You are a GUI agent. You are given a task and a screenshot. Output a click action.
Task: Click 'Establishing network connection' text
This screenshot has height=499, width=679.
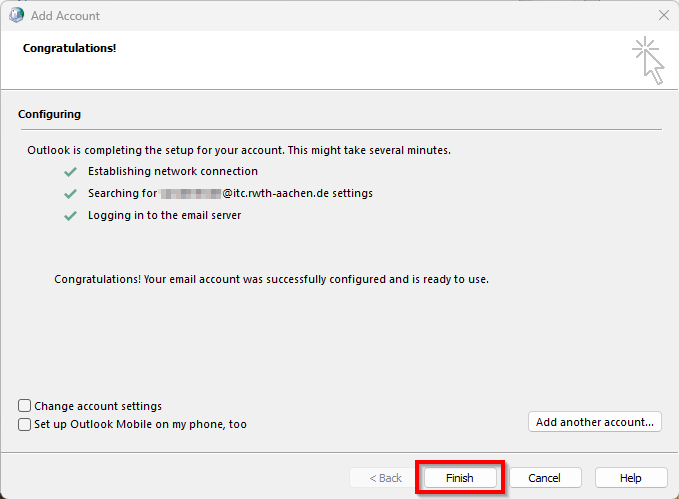pyautogui.click(x=173, y=171)
